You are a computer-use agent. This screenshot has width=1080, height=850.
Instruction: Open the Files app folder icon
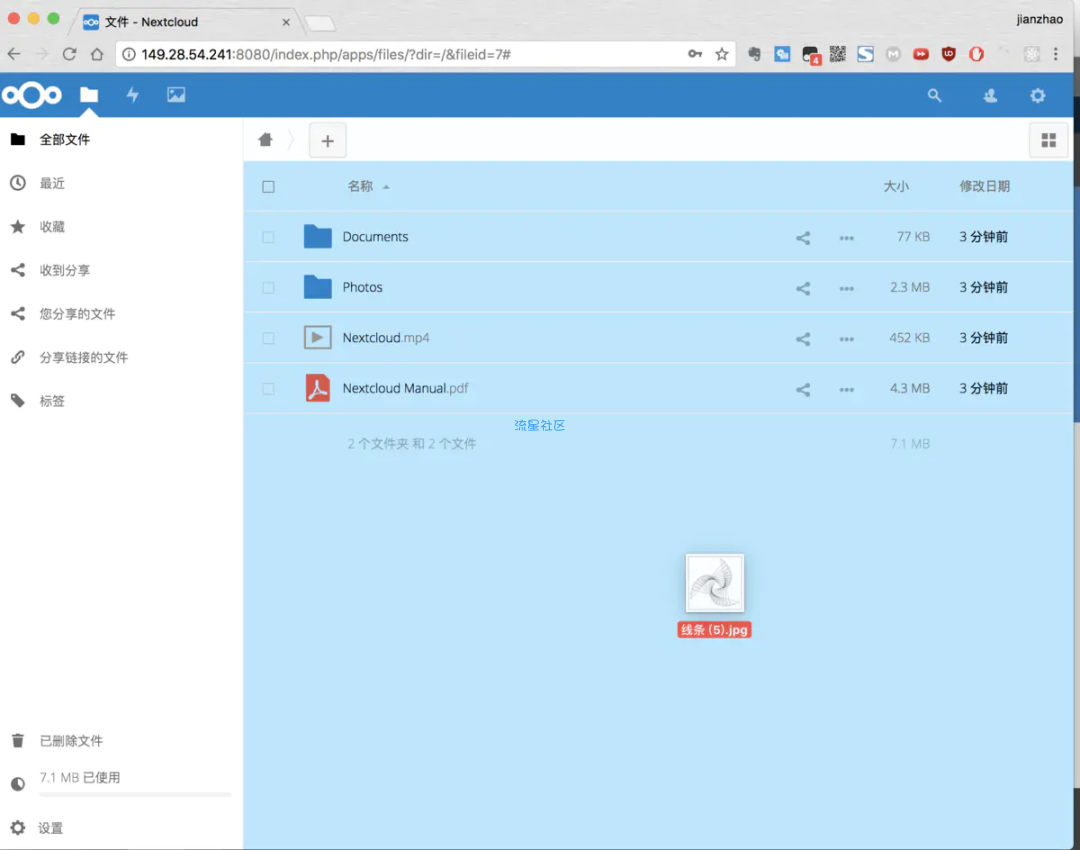89,95
